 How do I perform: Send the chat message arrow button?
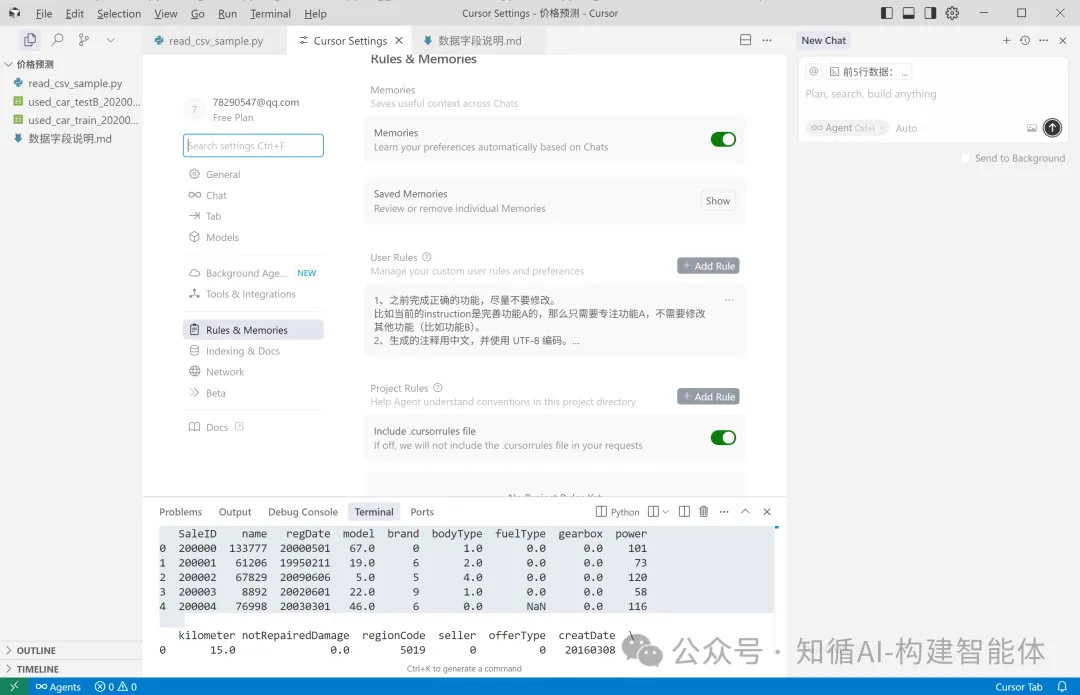tap(1052, 127)
